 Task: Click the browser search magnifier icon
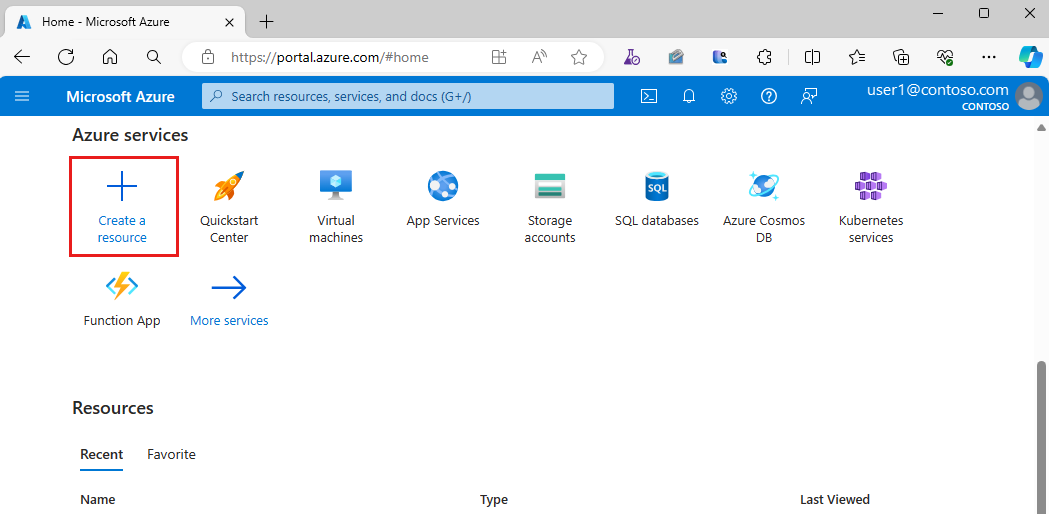(x=154, y=57)
